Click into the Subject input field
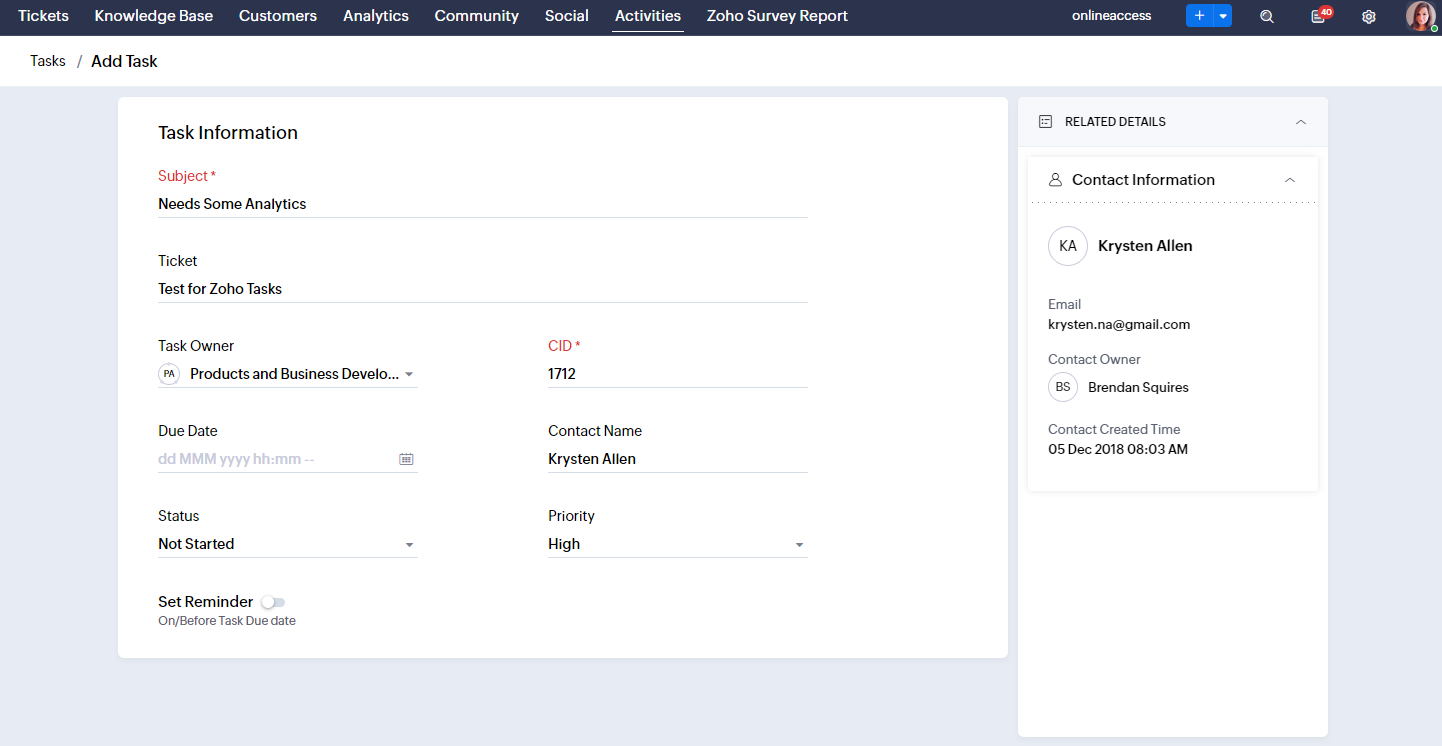 482,204
